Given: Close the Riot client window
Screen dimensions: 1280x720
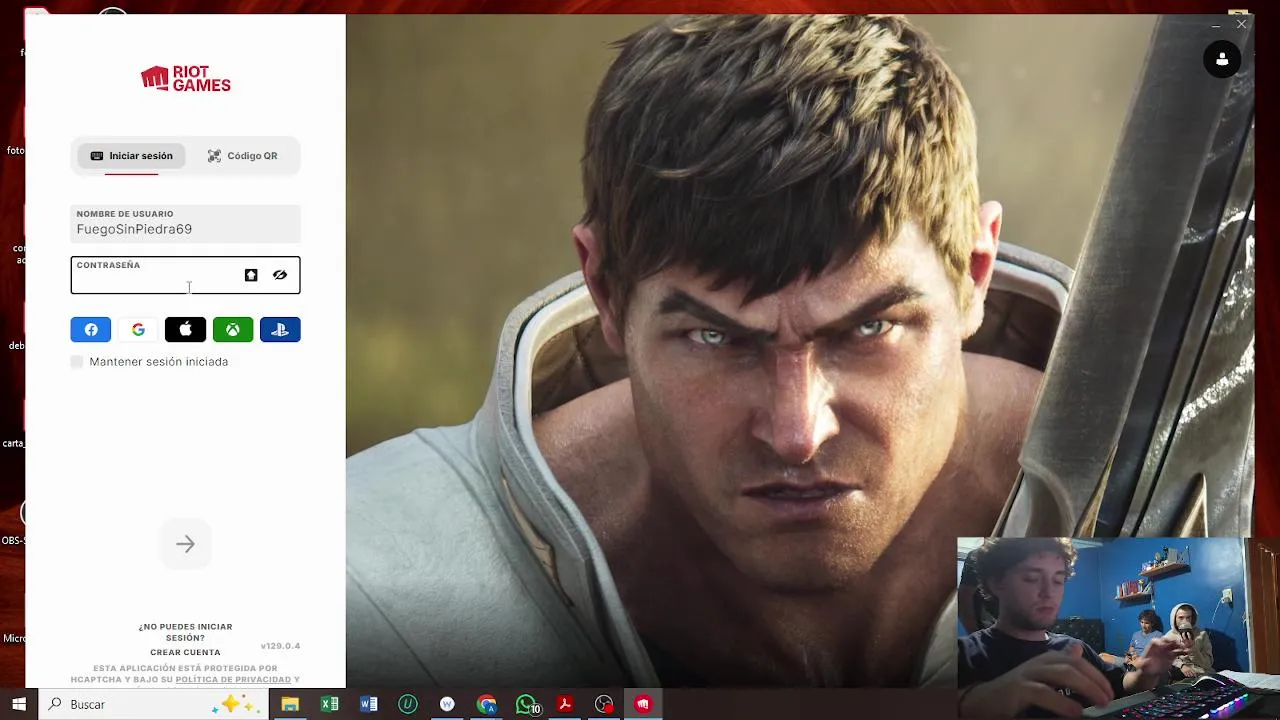Looking at the screenshot, I should point(1241,24).
